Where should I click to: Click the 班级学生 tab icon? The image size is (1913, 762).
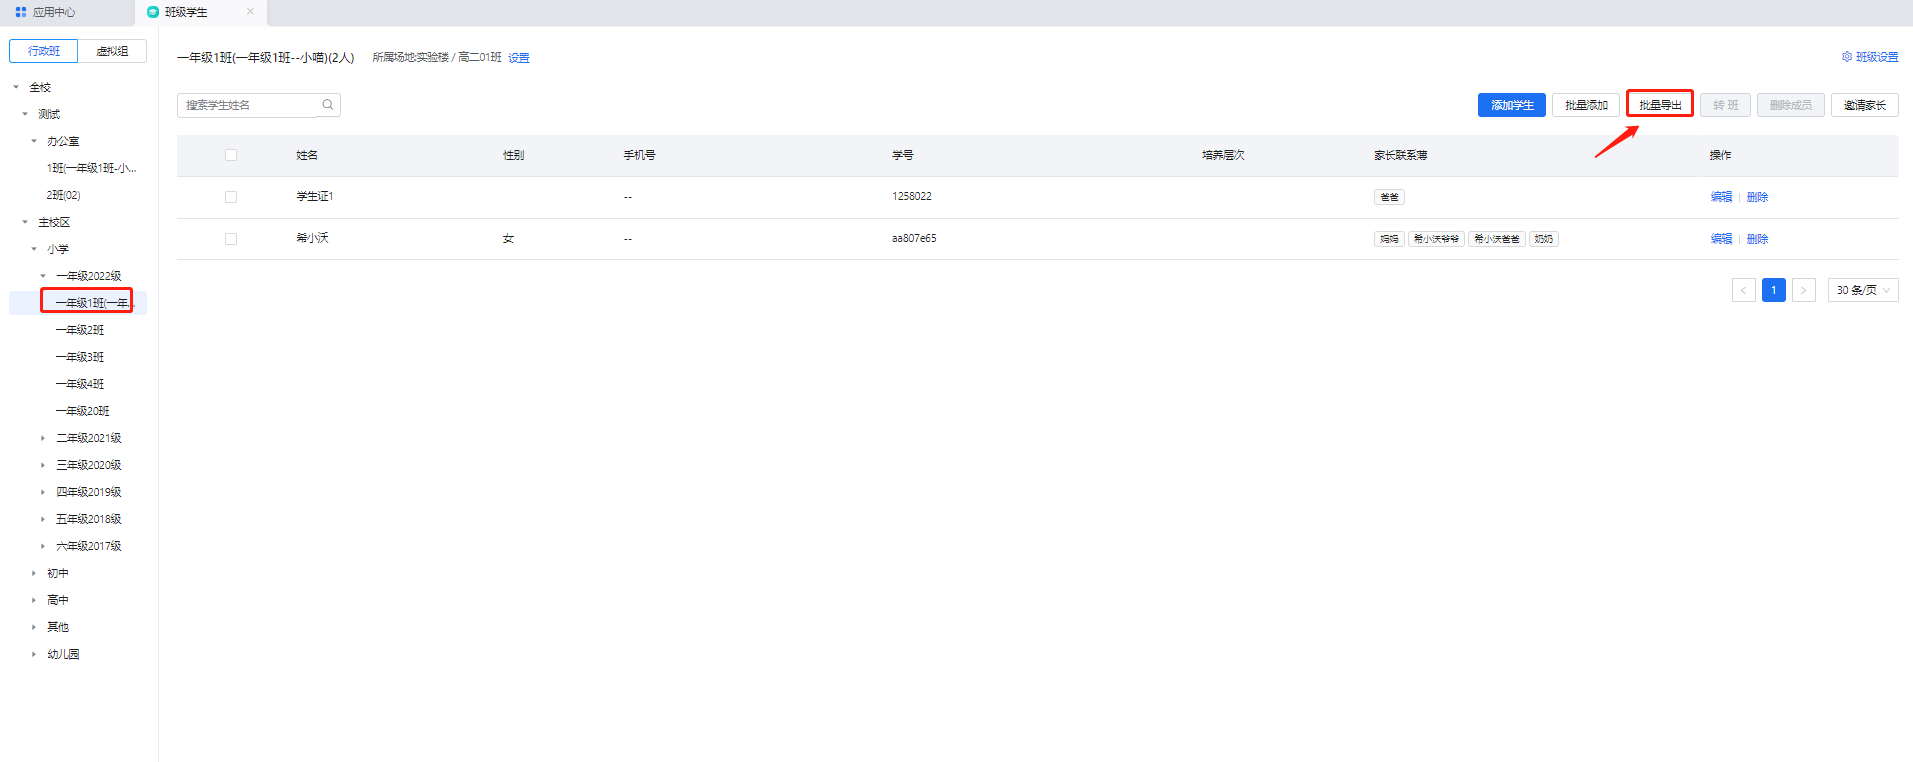(x=153, y=12)
